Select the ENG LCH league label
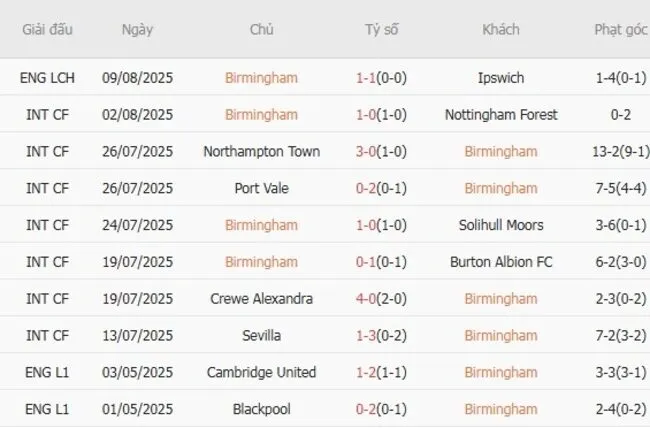The image size is (650, 428). pos(46,78)
